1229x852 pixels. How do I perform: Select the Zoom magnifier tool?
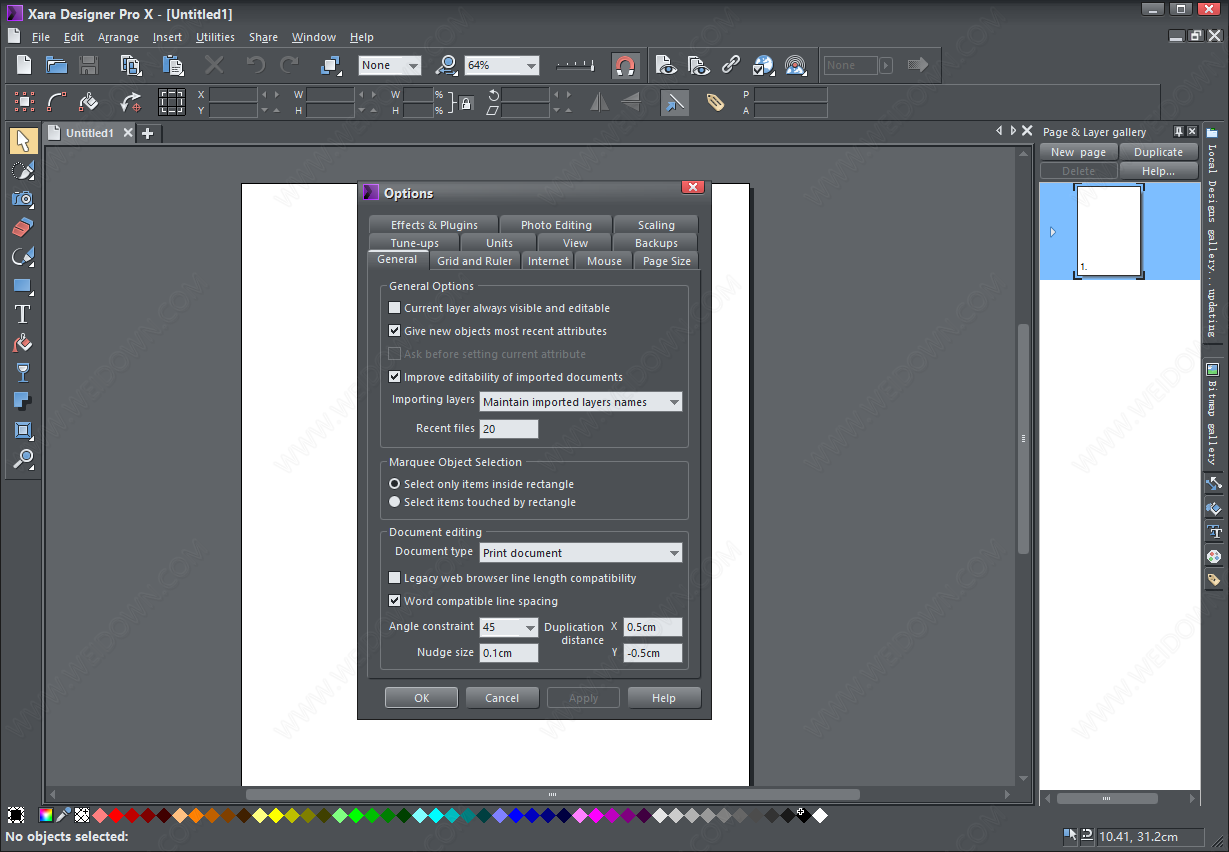tap(23, 459)
